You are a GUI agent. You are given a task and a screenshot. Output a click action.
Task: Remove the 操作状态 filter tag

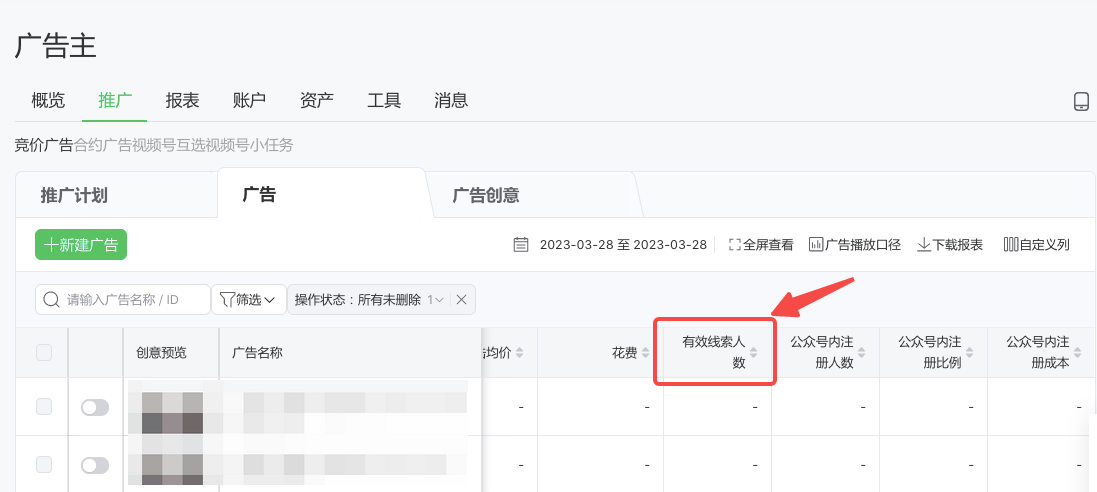click(x=461, y=299)
